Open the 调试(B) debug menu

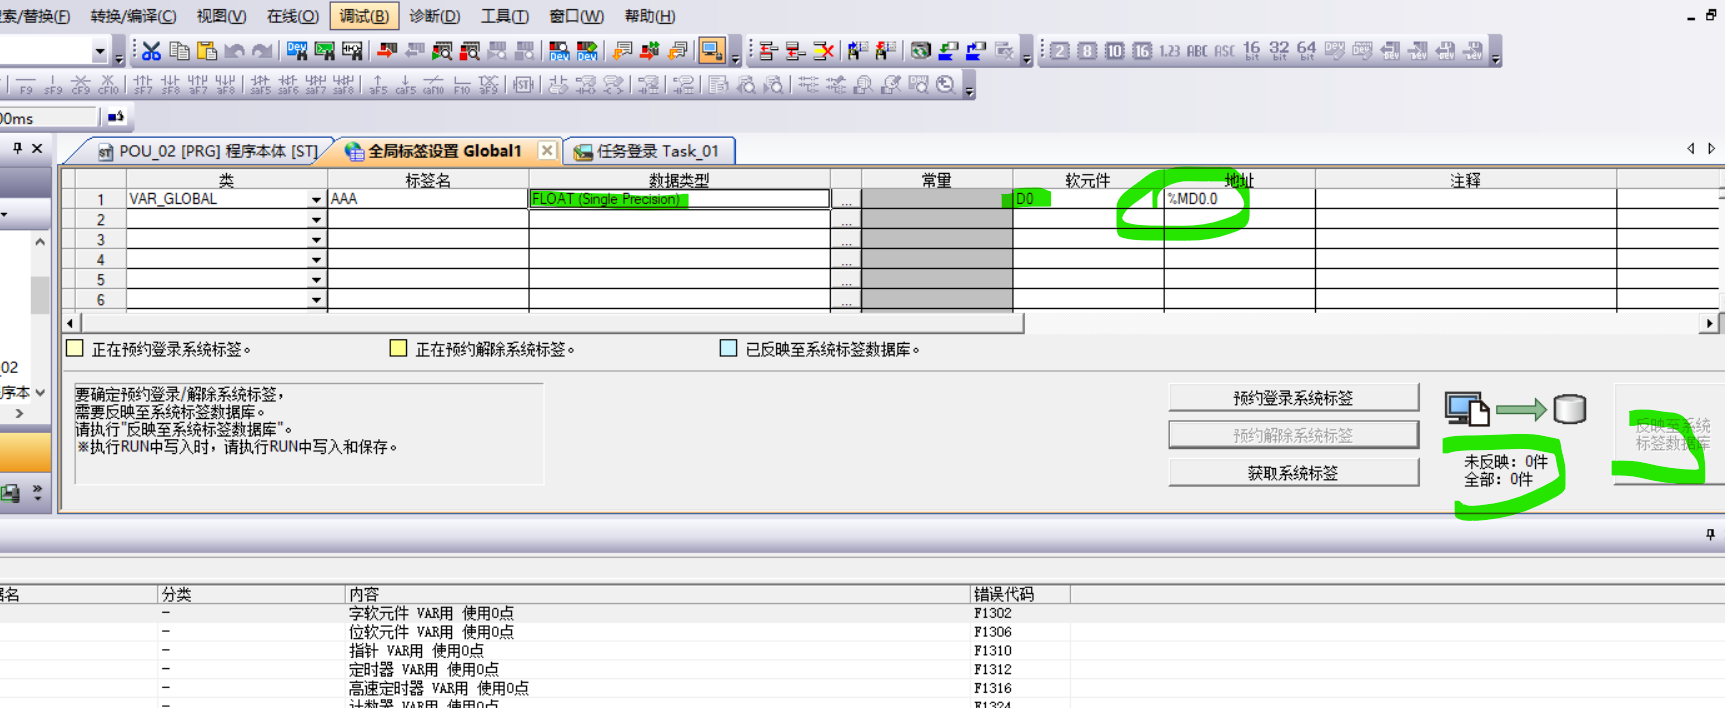pos(364,16)
